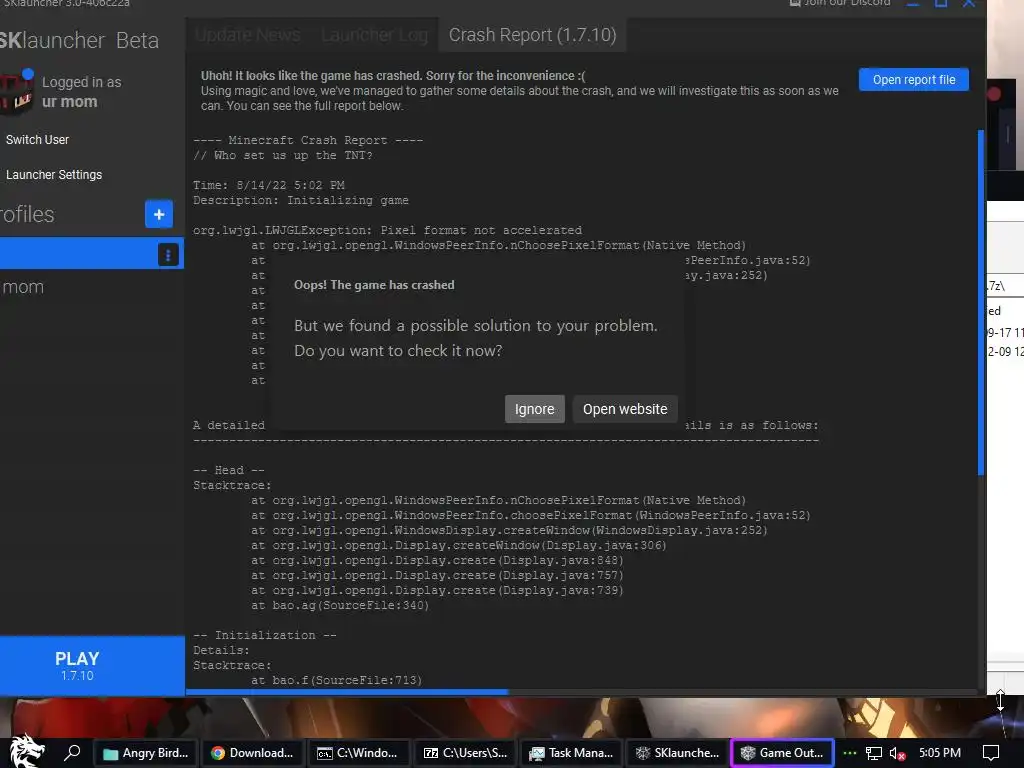Click the taskbar clock showing 5:05 PM
Screen dimensions: 1024x768
coord(939,753)
